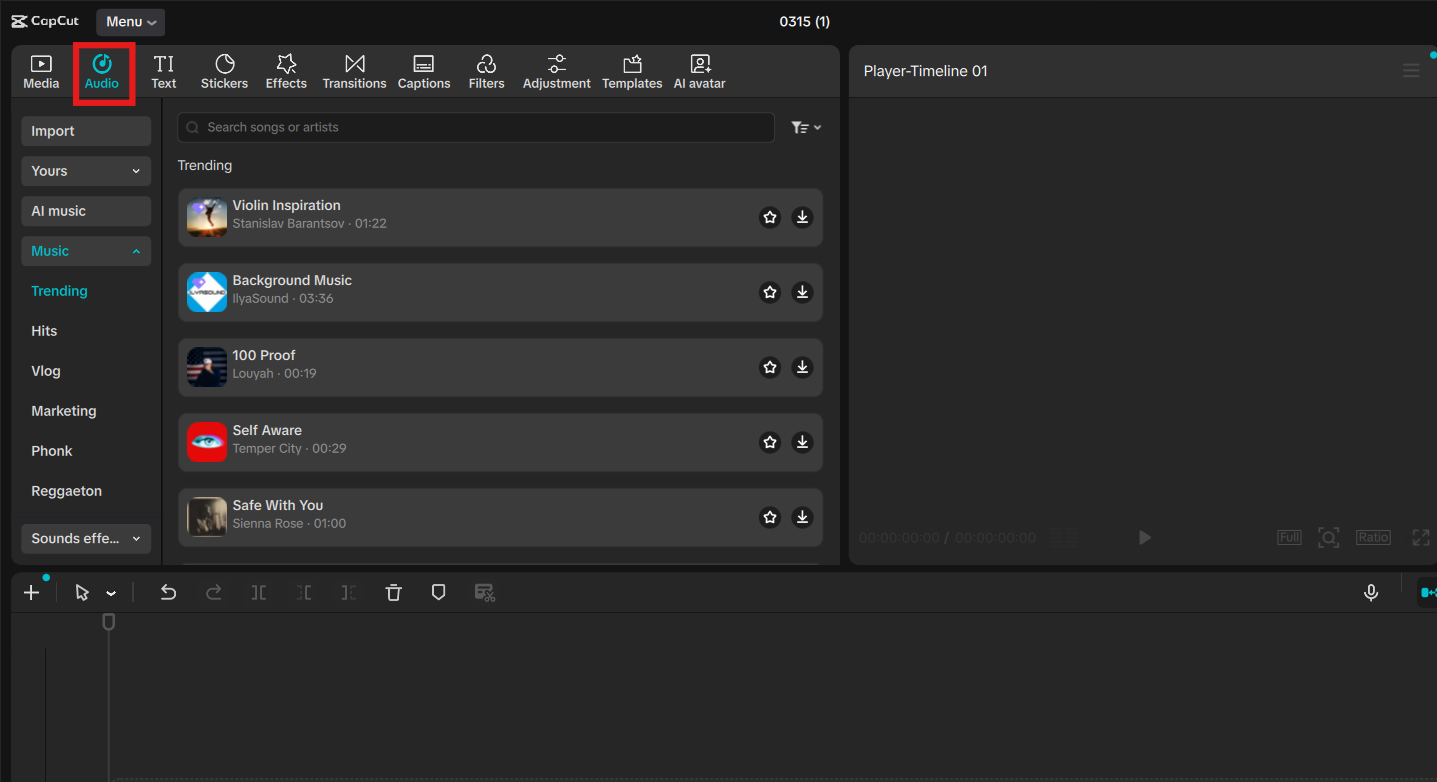This screenshot has height=782, width=1437.
Task: Click the Delete right trim icon
Action: (x=348, y=593)
